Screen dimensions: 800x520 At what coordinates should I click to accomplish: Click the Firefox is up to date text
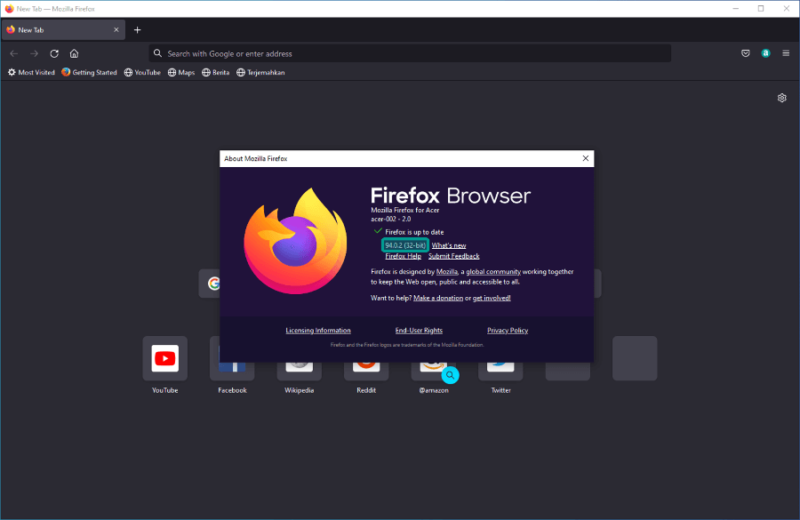pos(414,232)
